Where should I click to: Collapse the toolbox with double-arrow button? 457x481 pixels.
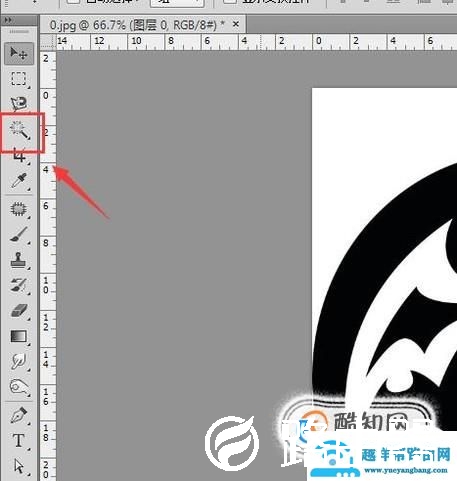8,20
